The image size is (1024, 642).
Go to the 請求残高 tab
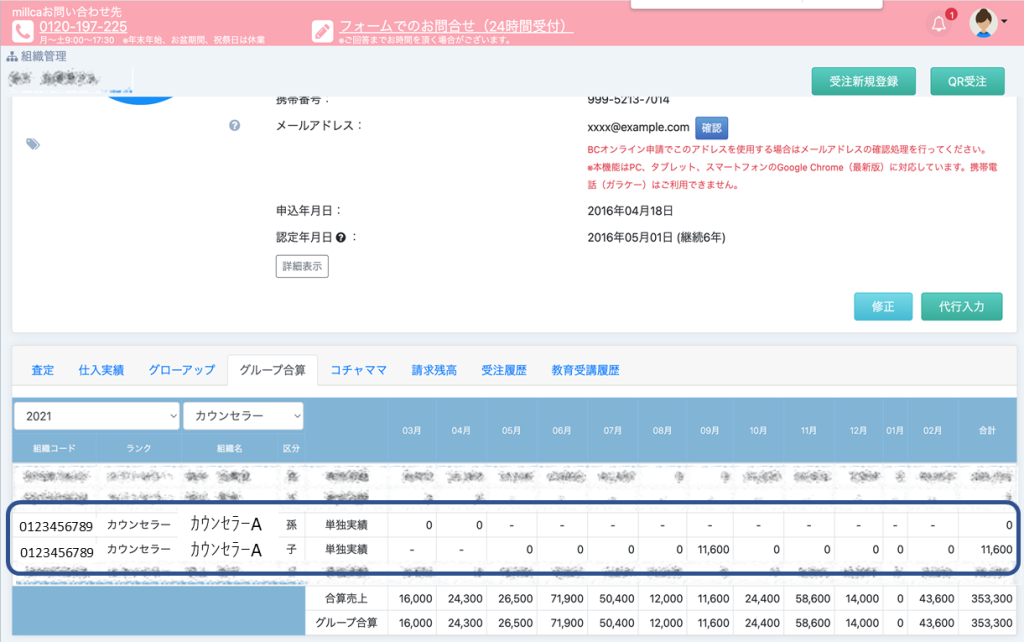(434, 370)
